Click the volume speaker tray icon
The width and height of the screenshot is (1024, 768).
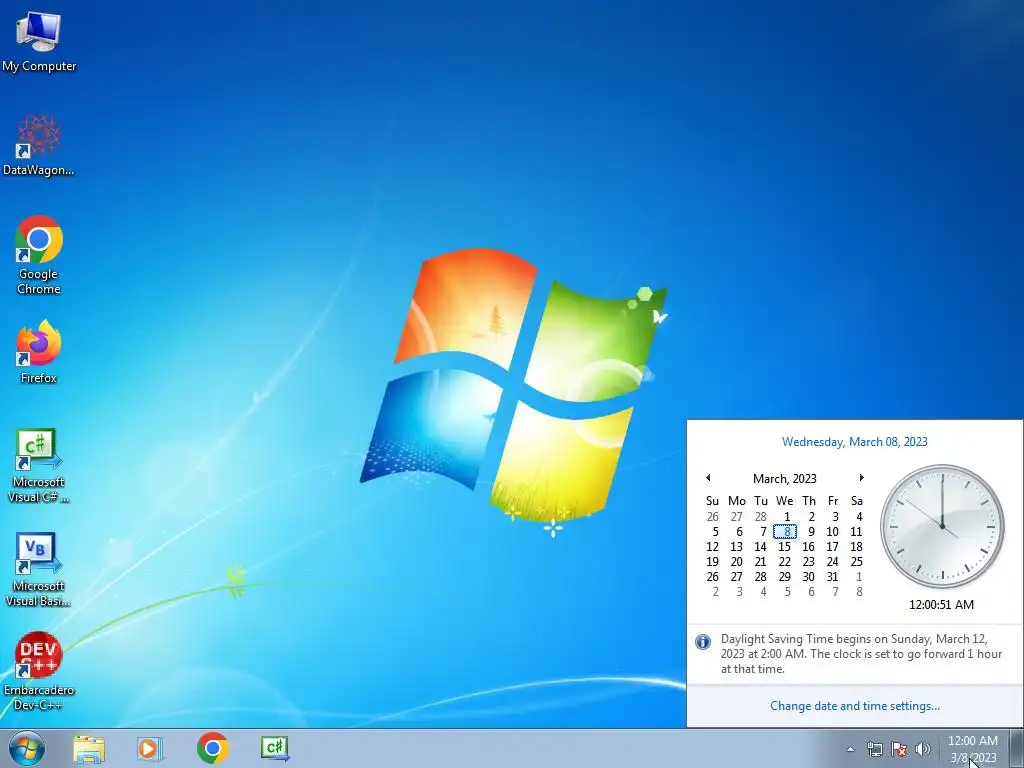(x=923, y=749)
